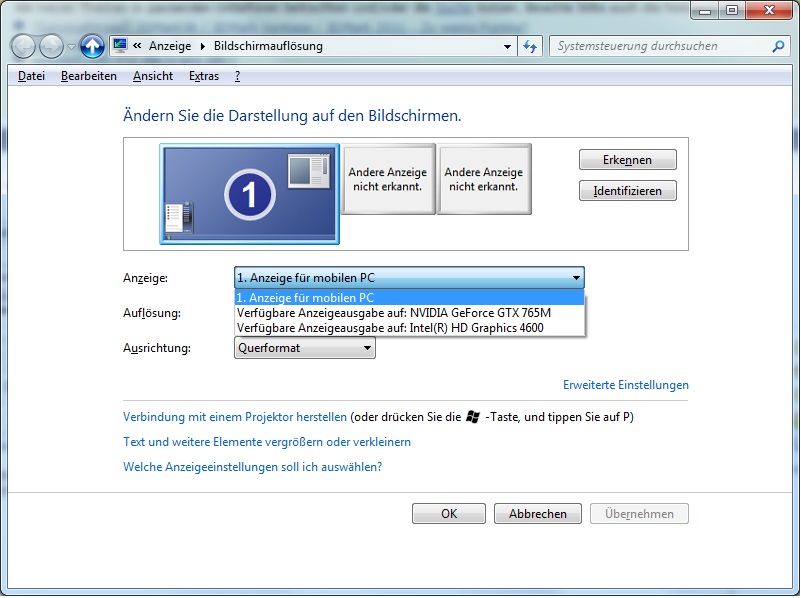Click the Back navigation arrow
Viewport: 801px width, 598px height.
(23, 46)
